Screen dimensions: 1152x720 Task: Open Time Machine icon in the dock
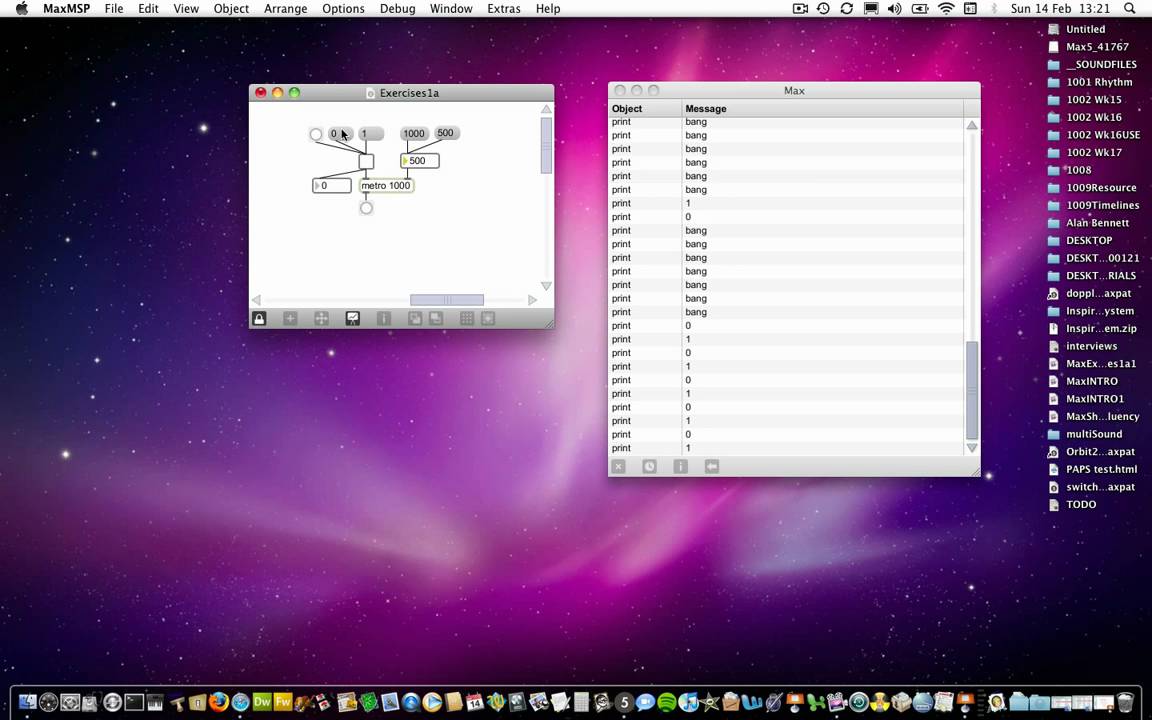point(858,702)
